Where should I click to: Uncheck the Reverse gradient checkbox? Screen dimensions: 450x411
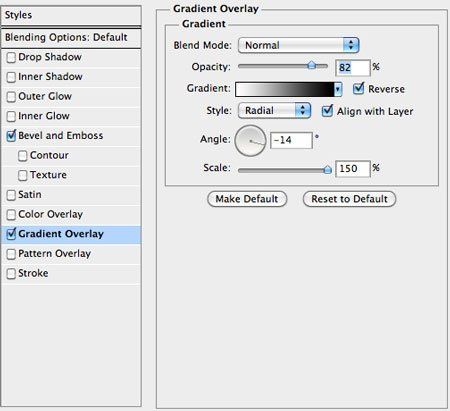(358, 89)
